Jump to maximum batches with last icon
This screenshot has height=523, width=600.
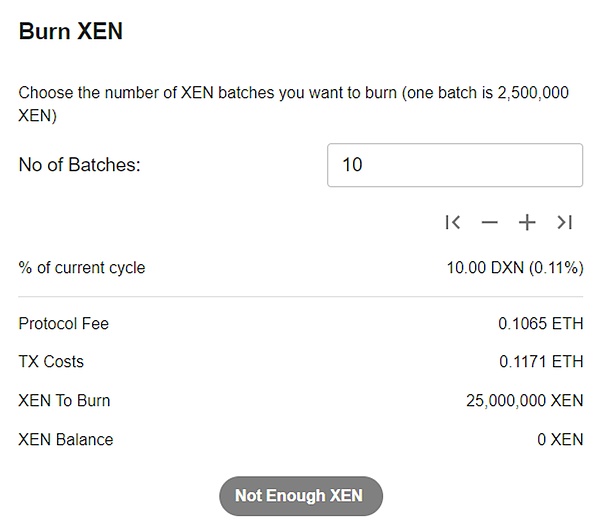pyautogui.click(x=564, y=222)
